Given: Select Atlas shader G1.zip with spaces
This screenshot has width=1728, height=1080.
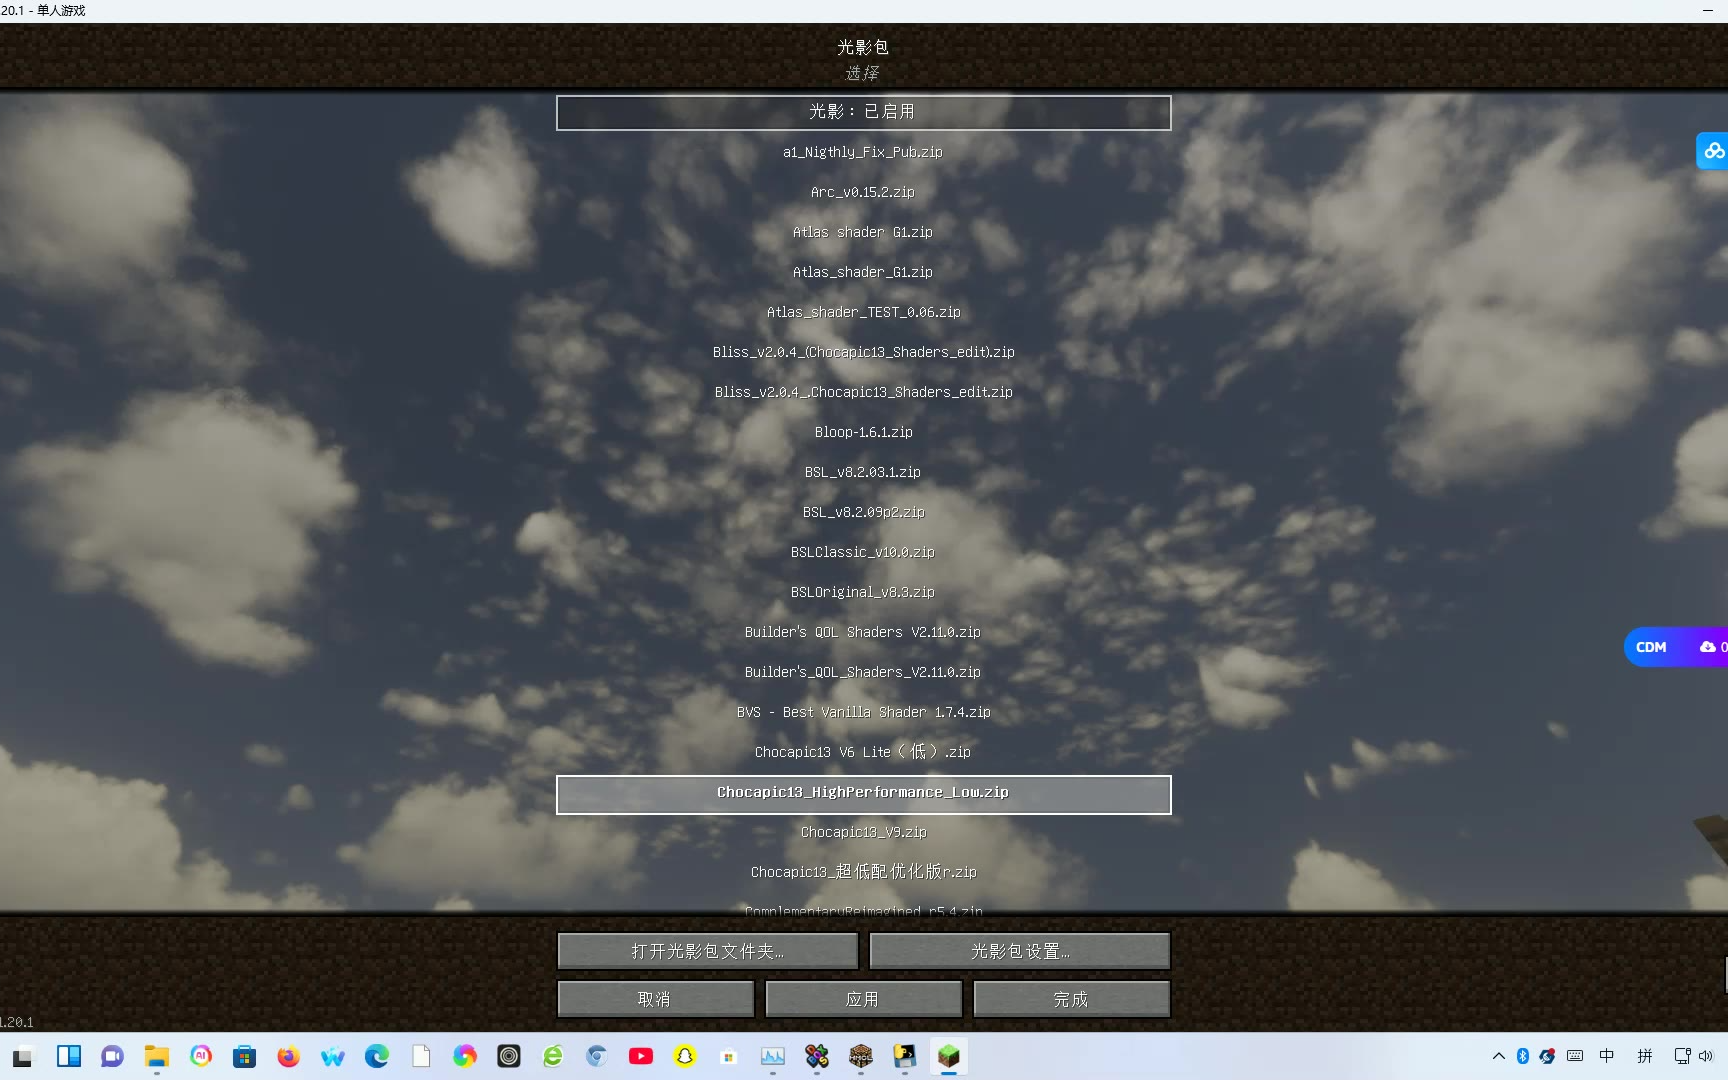Looking at the screenshot, I should click(863, 232).
